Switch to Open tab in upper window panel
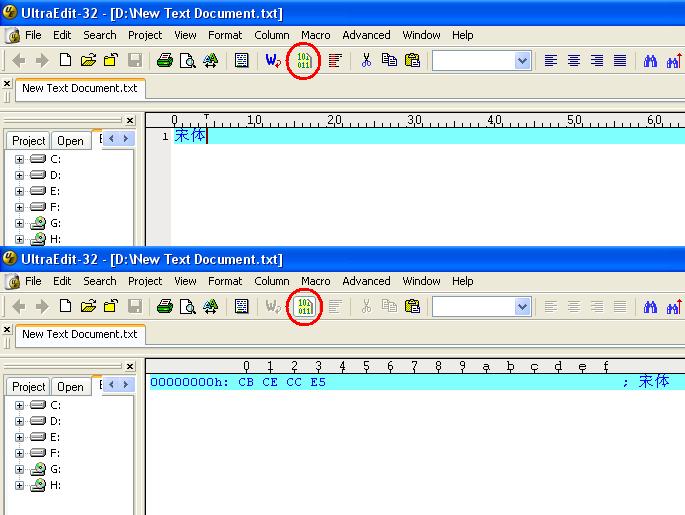The height and width of the screenshot is (515, 685). [70, 141]
